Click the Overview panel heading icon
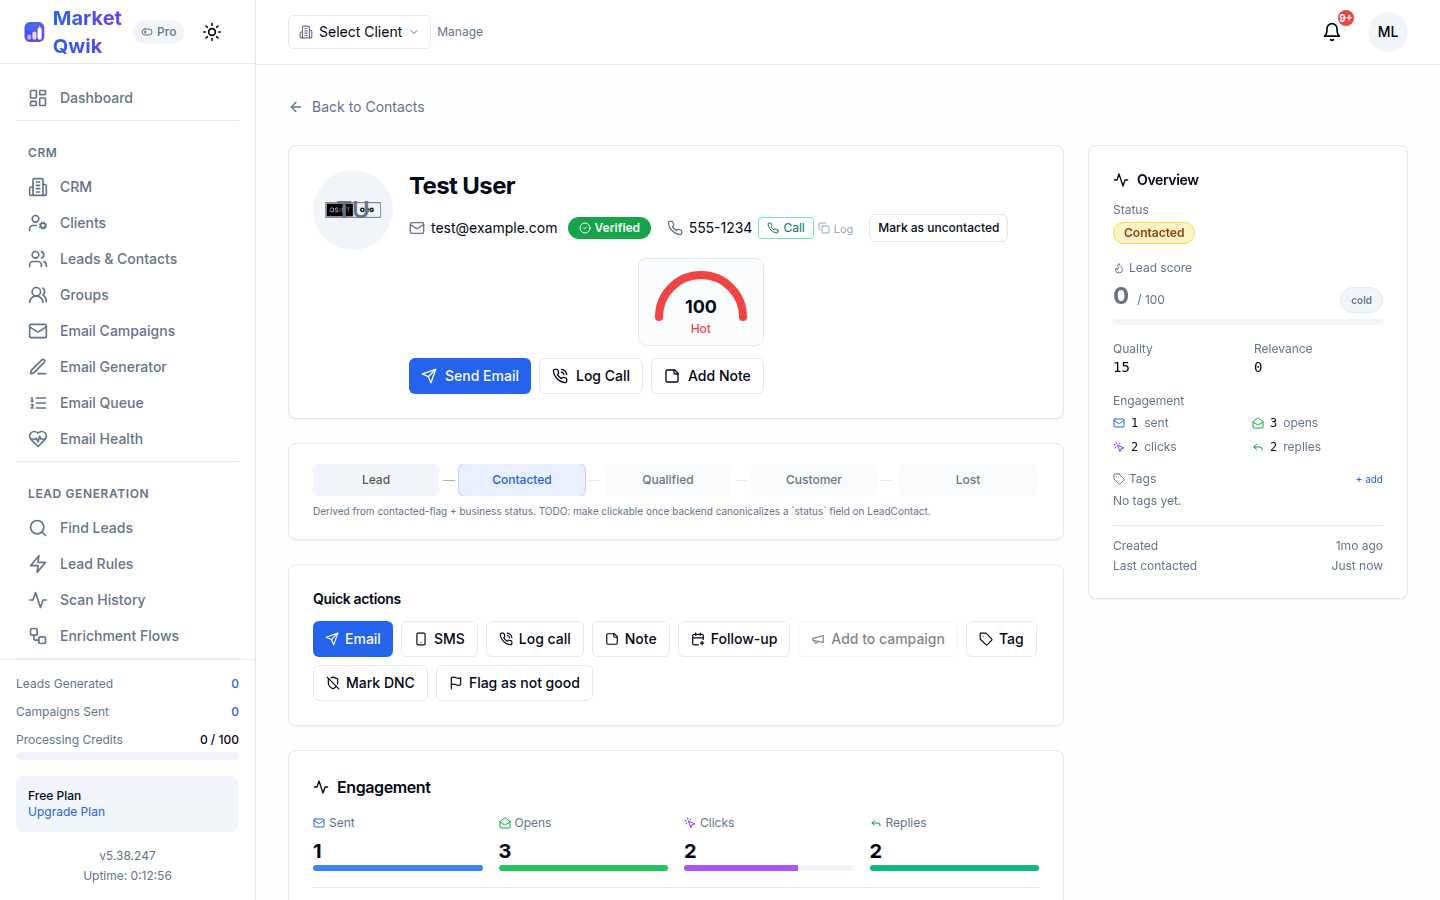Screen dimensions: 1440x900 [1121, 180]
